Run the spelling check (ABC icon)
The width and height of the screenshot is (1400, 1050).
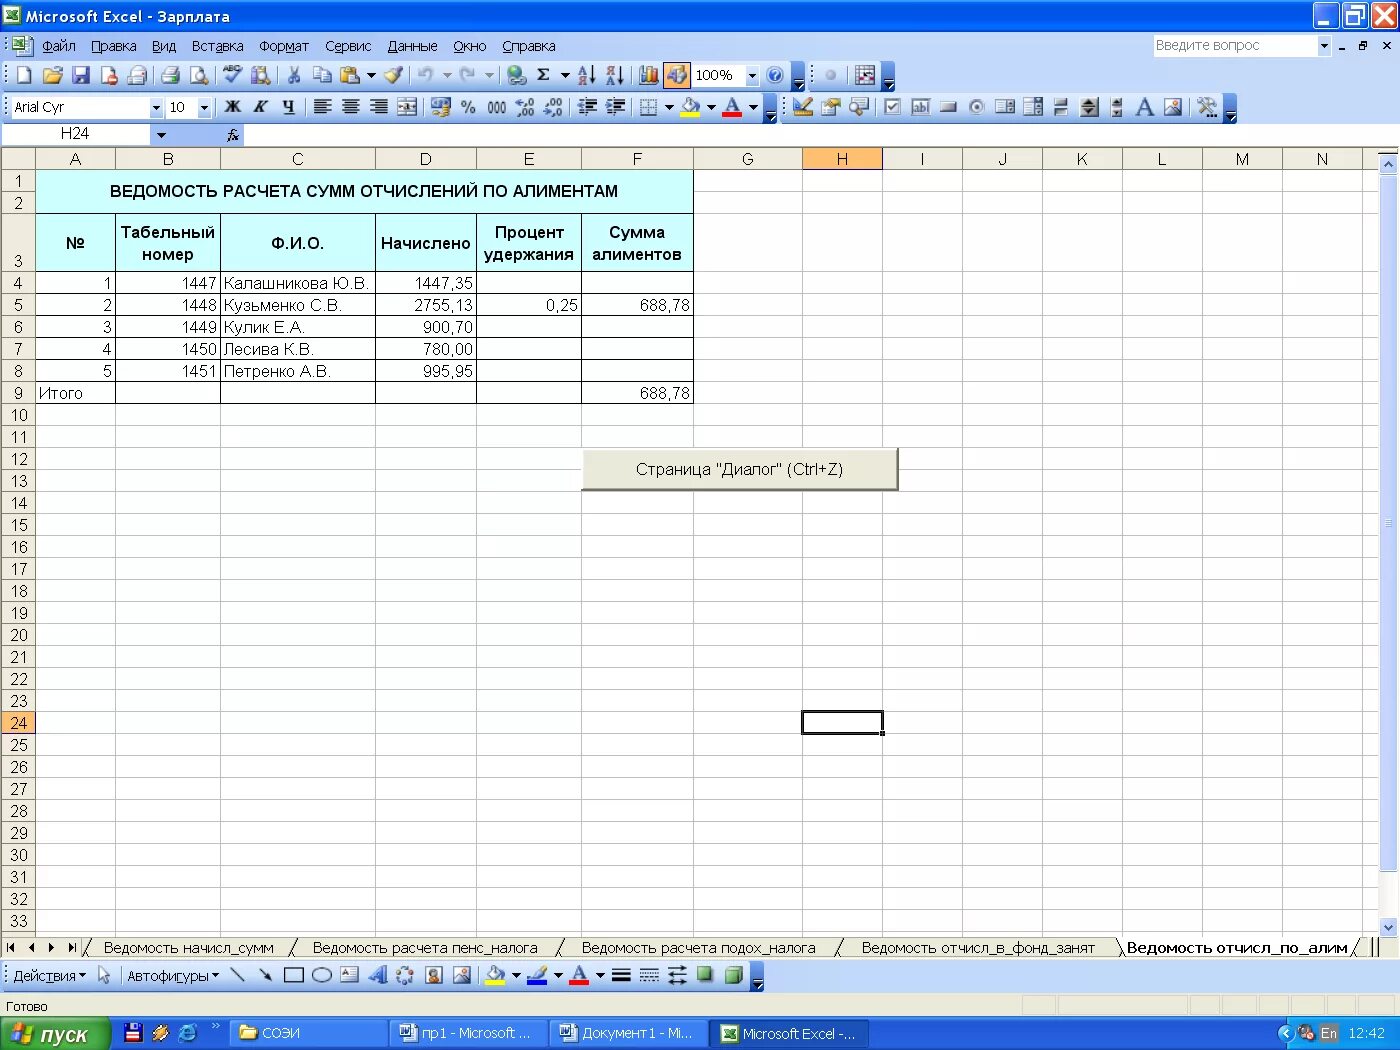(x=233, y=75)
